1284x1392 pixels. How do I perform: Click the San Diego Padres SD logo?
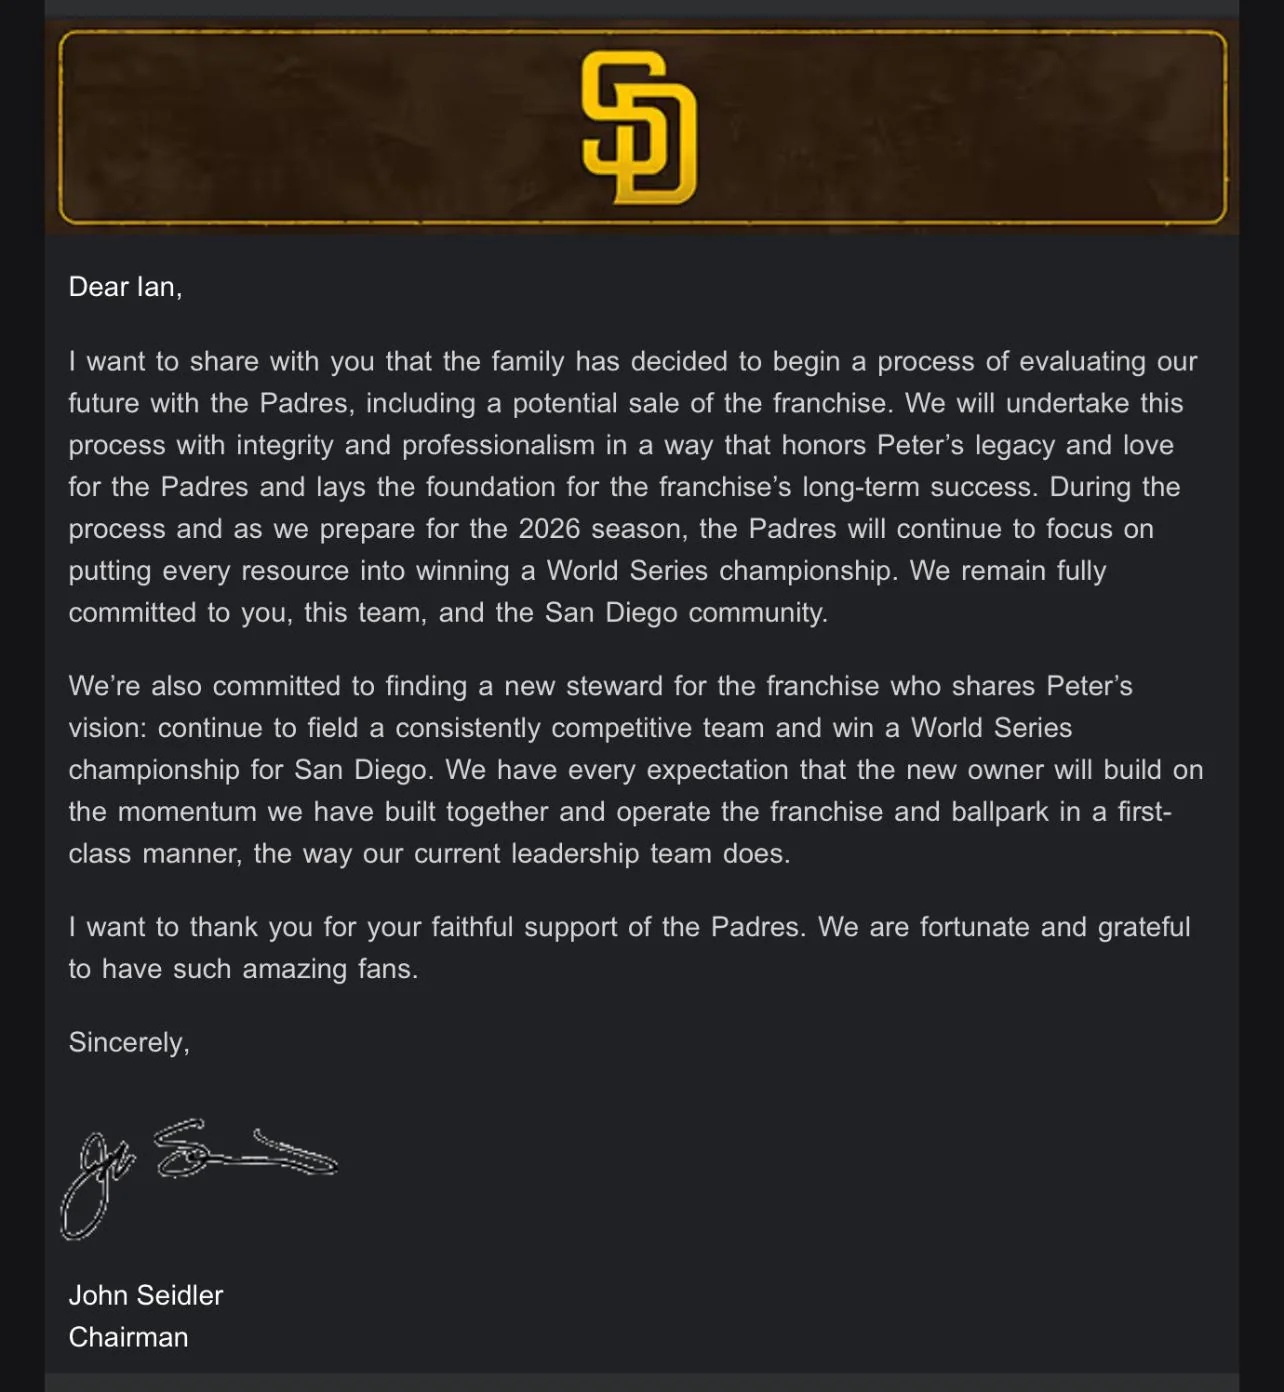pyautogui.click(x=639, y=127)
